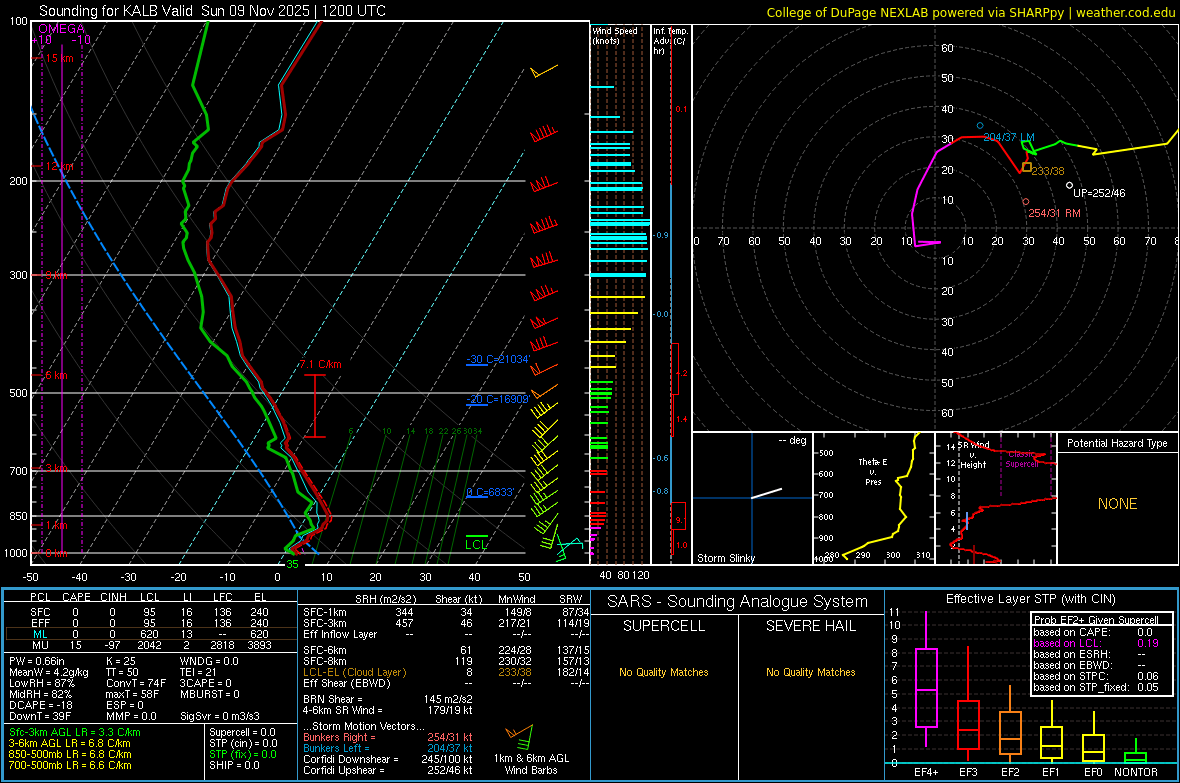Click the 'Eff Shear (EBWD)' row label
This screenshot has height=783, width=1180.
tap(347, 683)
